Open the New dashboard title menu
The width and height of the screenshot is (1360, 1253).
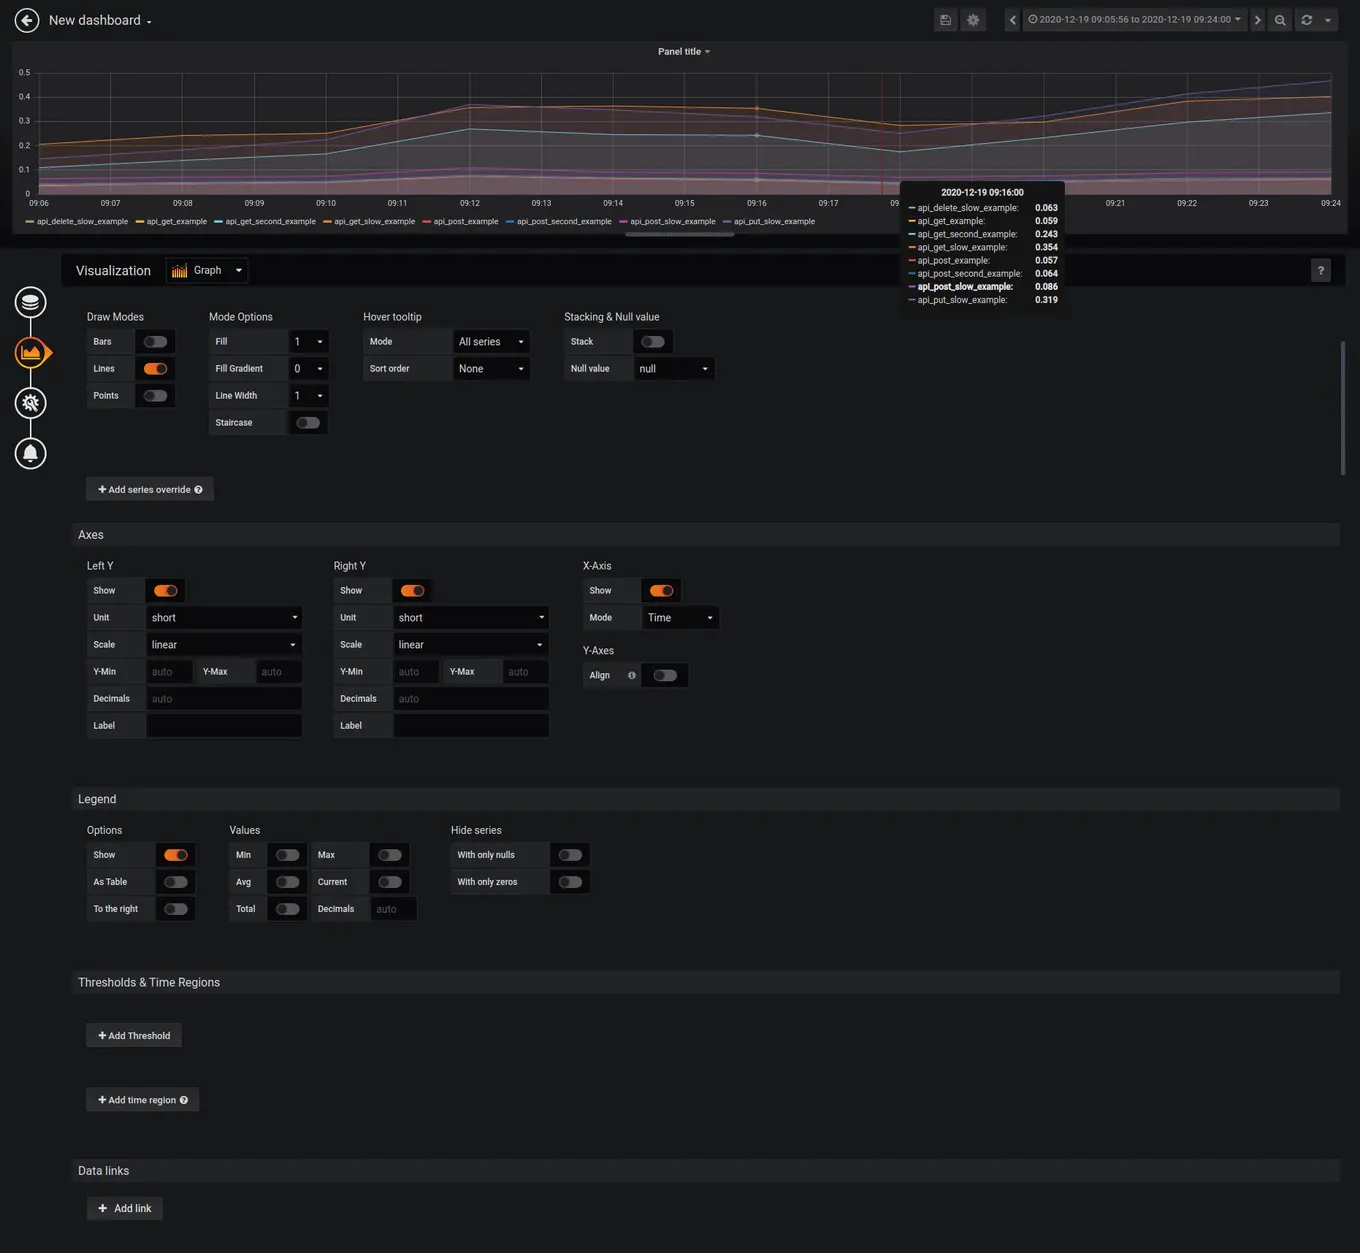tap(100, 19)
